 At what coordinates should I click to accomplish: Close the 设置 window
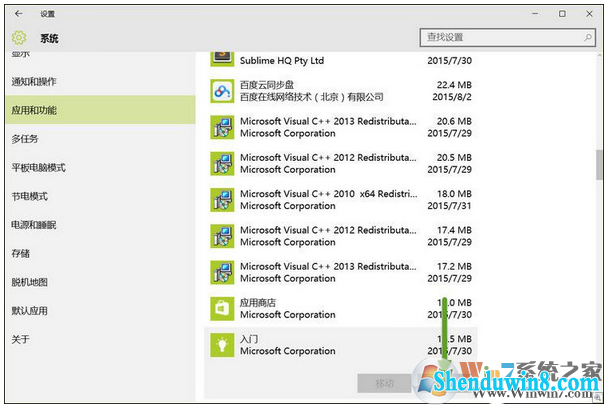click(x=589, y=14)
